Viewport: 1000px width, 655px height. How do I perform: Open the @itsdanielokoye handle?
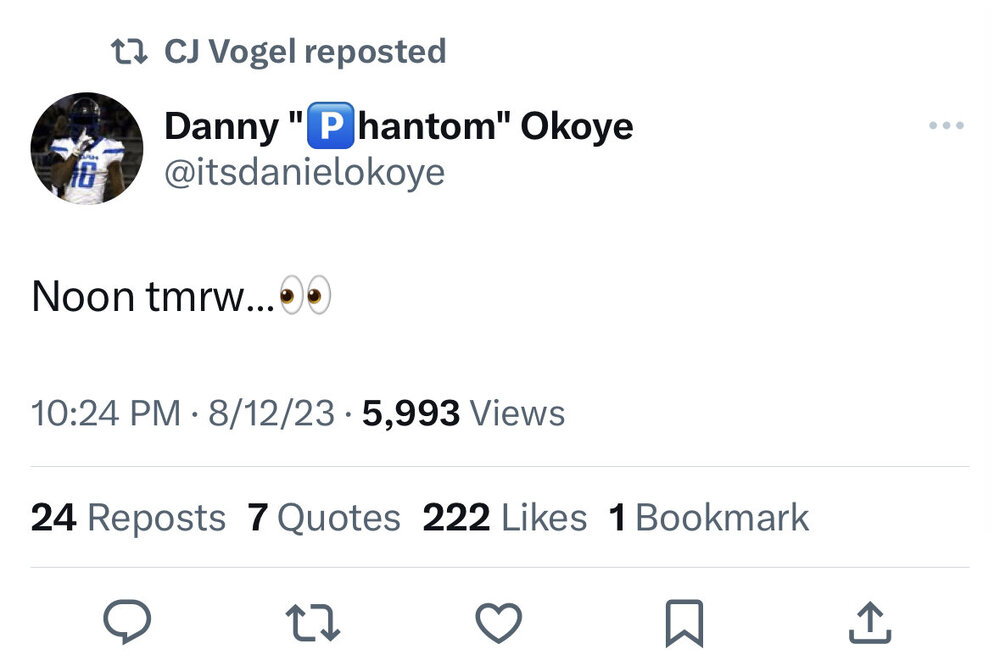[304, 172]
